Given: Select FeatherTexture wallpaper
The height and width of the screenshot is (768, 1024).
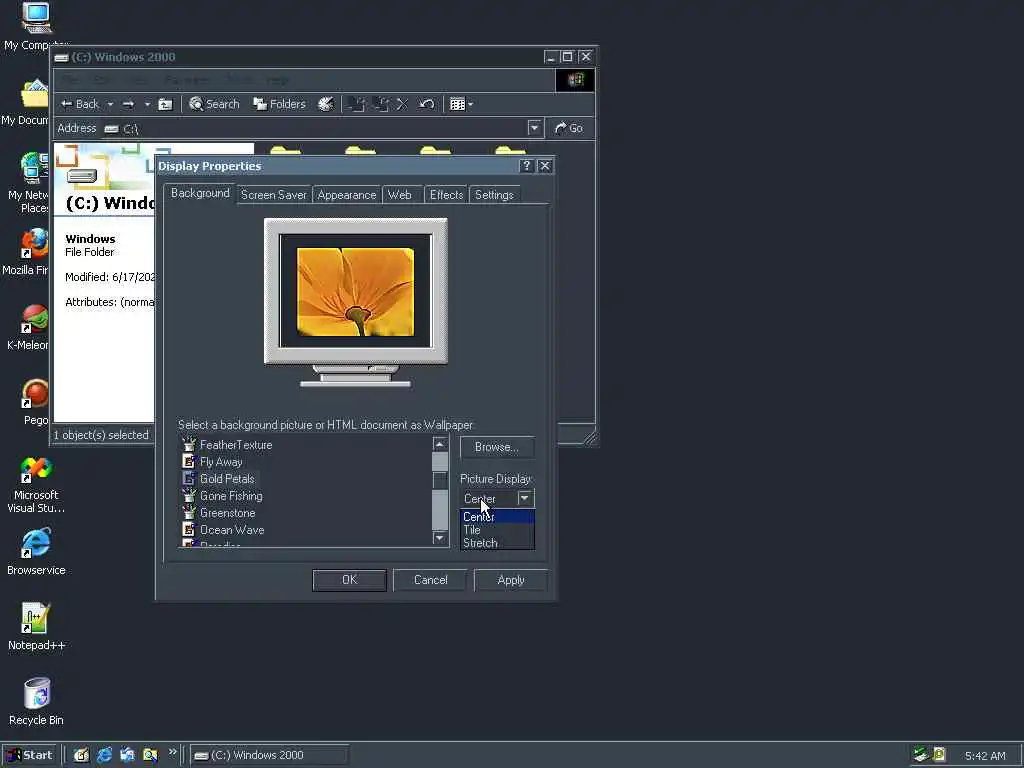Looking at the screenshot, I should (x=236, y=445).
